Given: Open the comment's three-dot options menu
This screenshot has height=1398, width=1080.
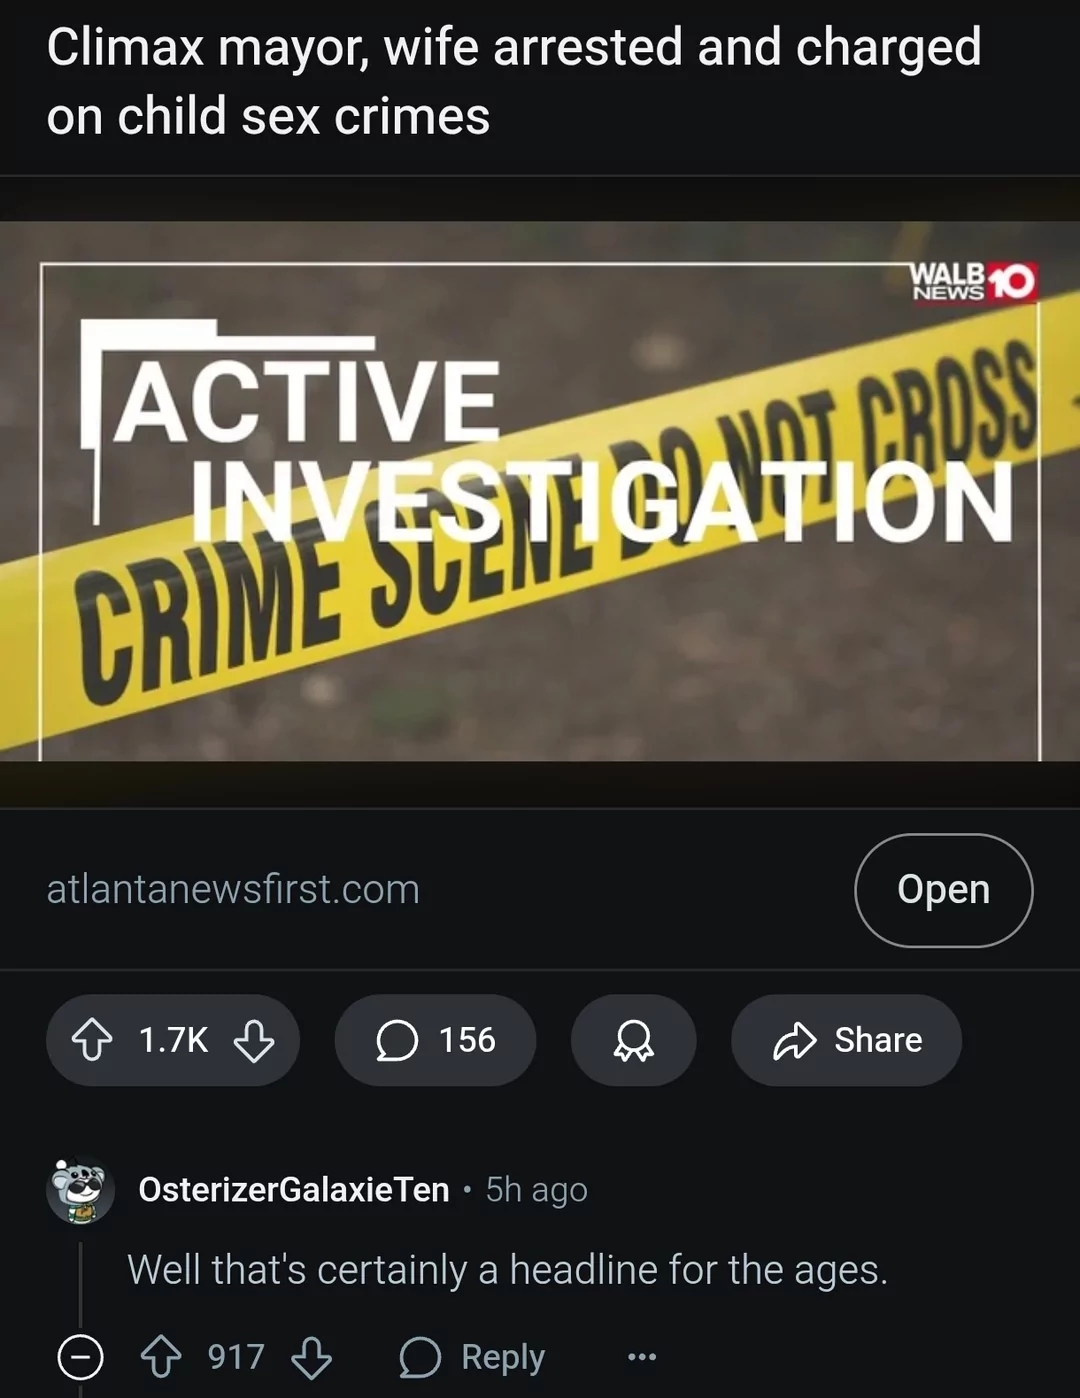Looking at the screenshot, I should pos(641,1357).
